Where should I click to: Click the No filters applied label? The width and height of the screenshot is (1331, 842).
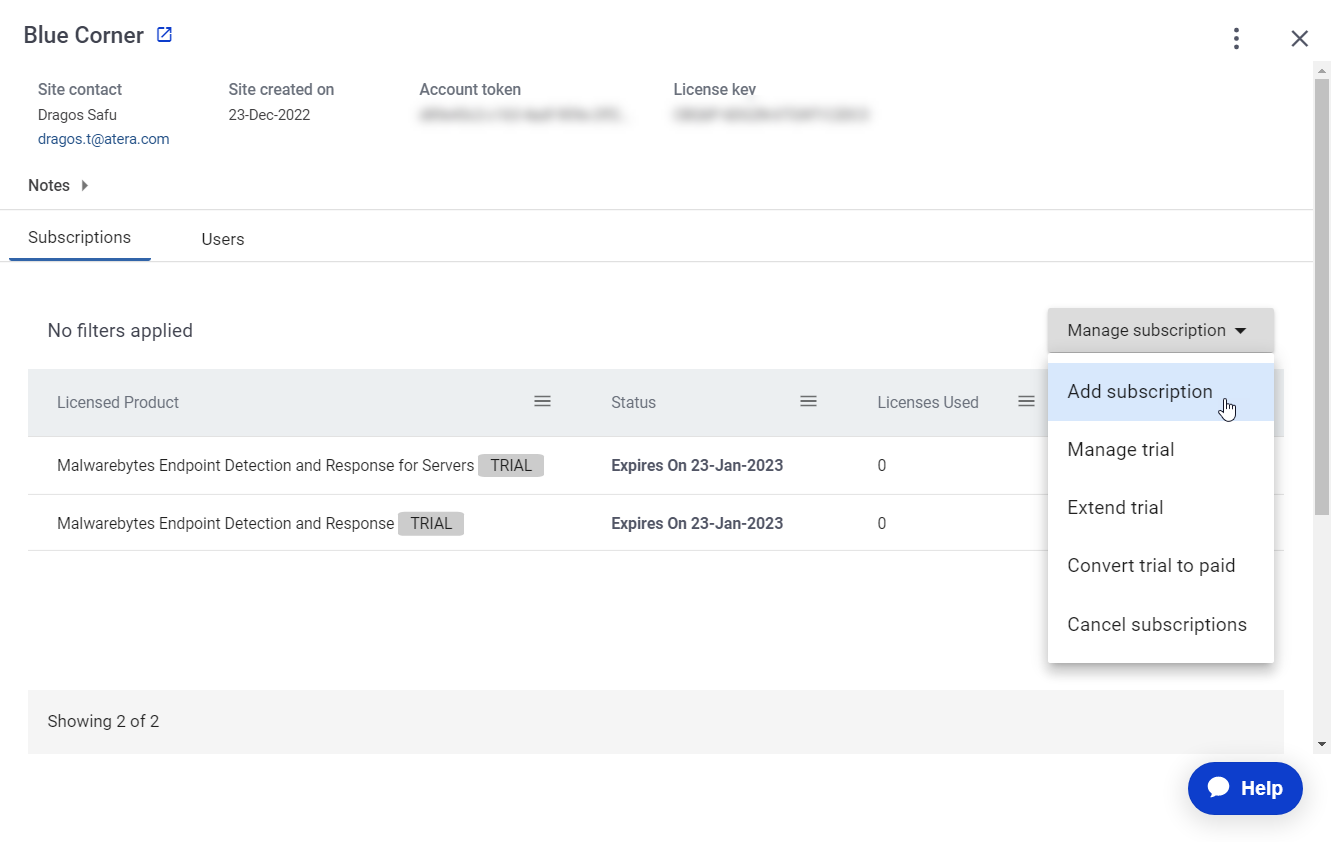(120, 330)
